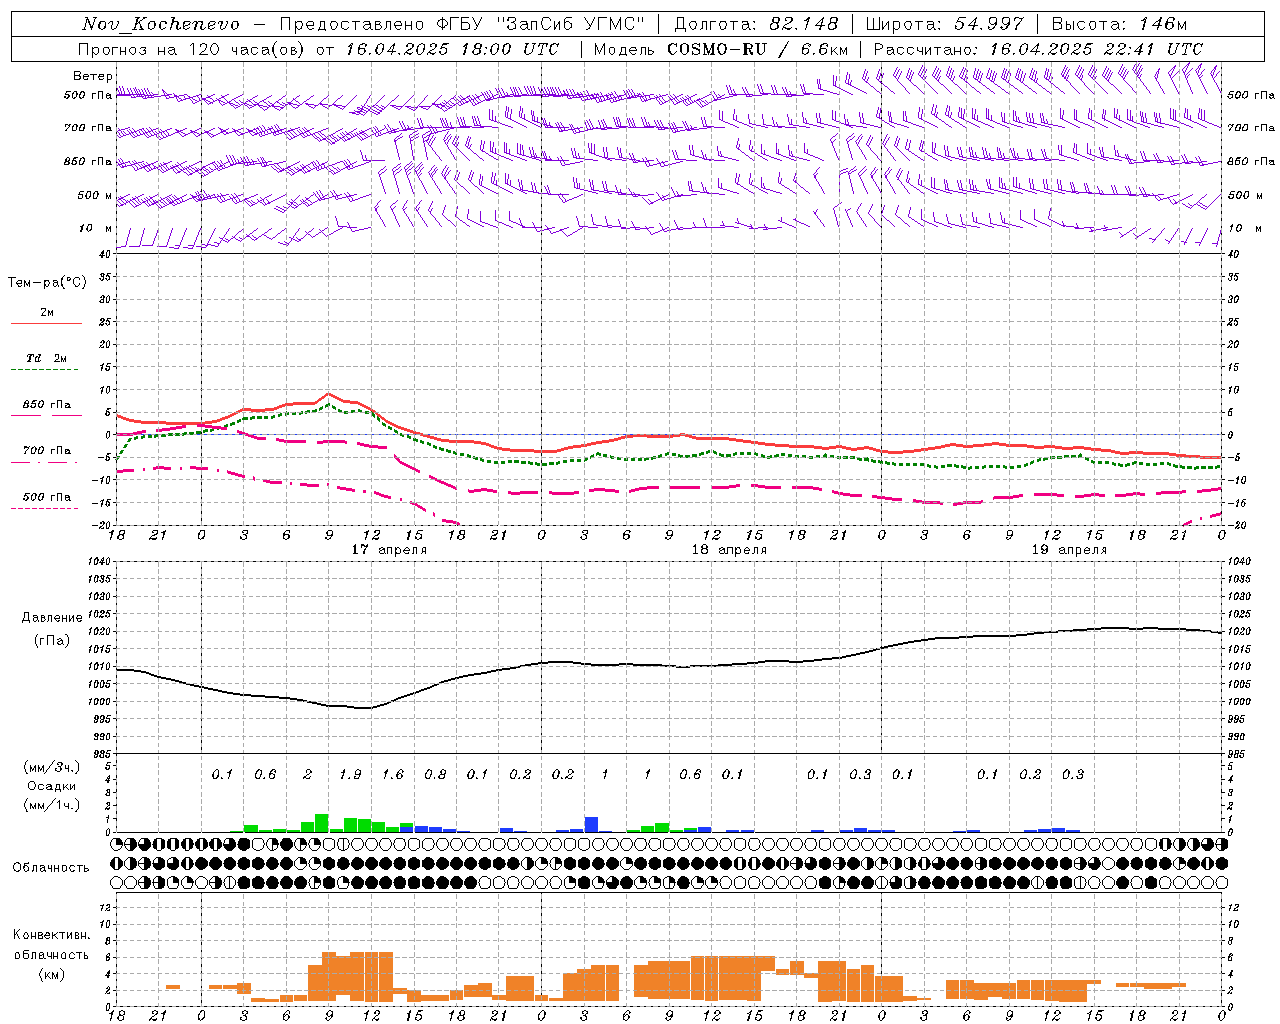
Task: Select the latitude value "54.997"
Action: 990,24
